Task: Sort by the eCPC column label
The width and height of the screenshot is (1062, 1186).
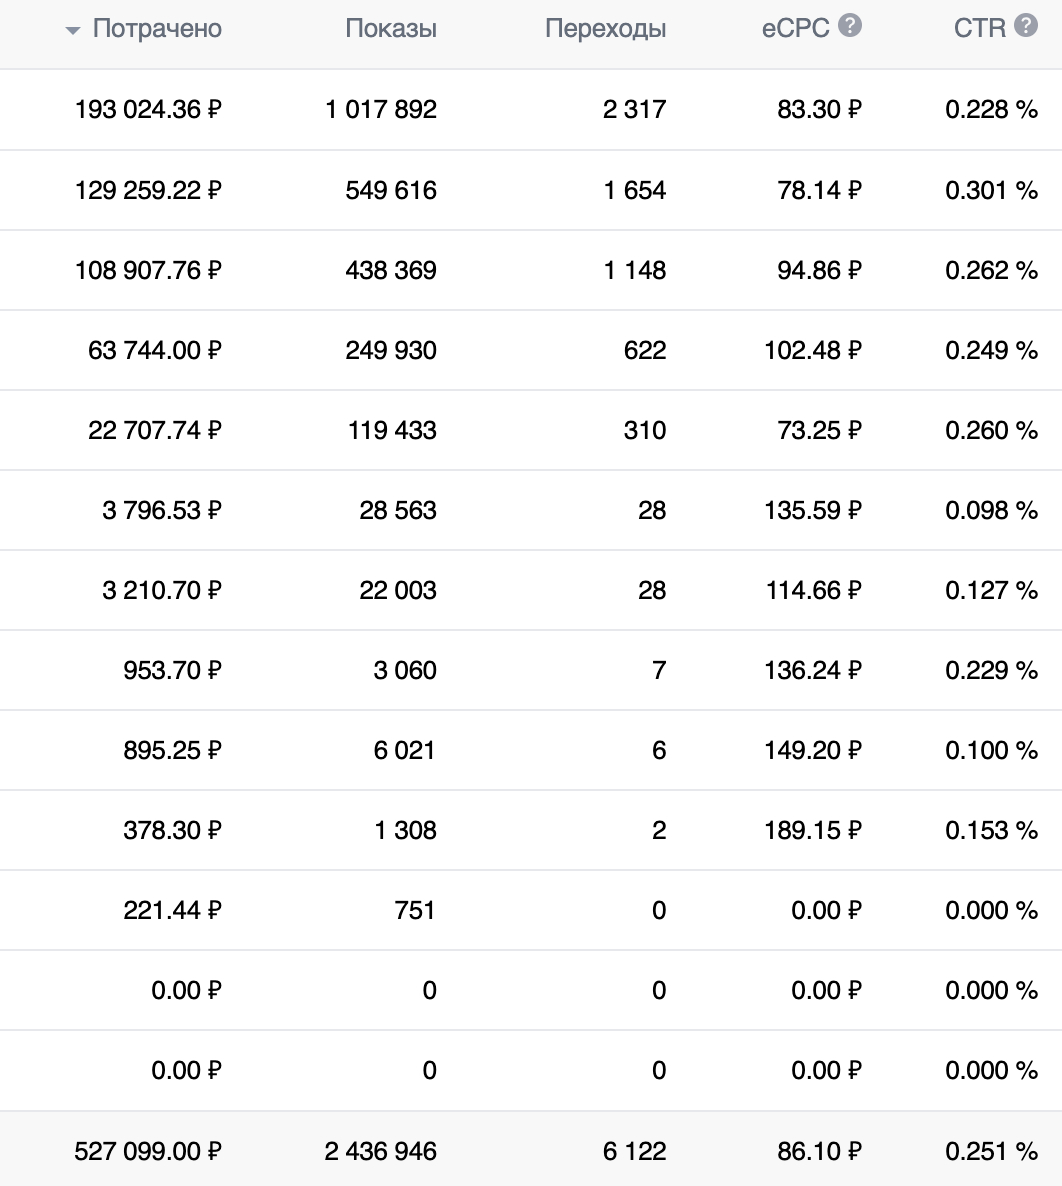Action: click(796, 29)
